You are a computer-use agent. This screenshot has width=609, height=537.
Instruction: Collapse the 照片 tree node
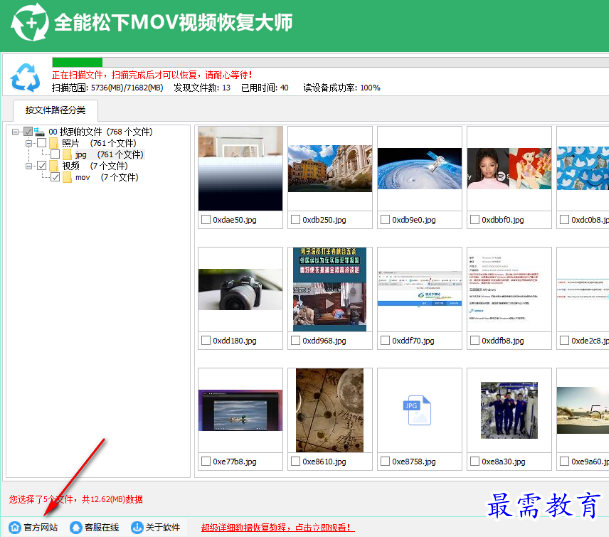[29, 143]
